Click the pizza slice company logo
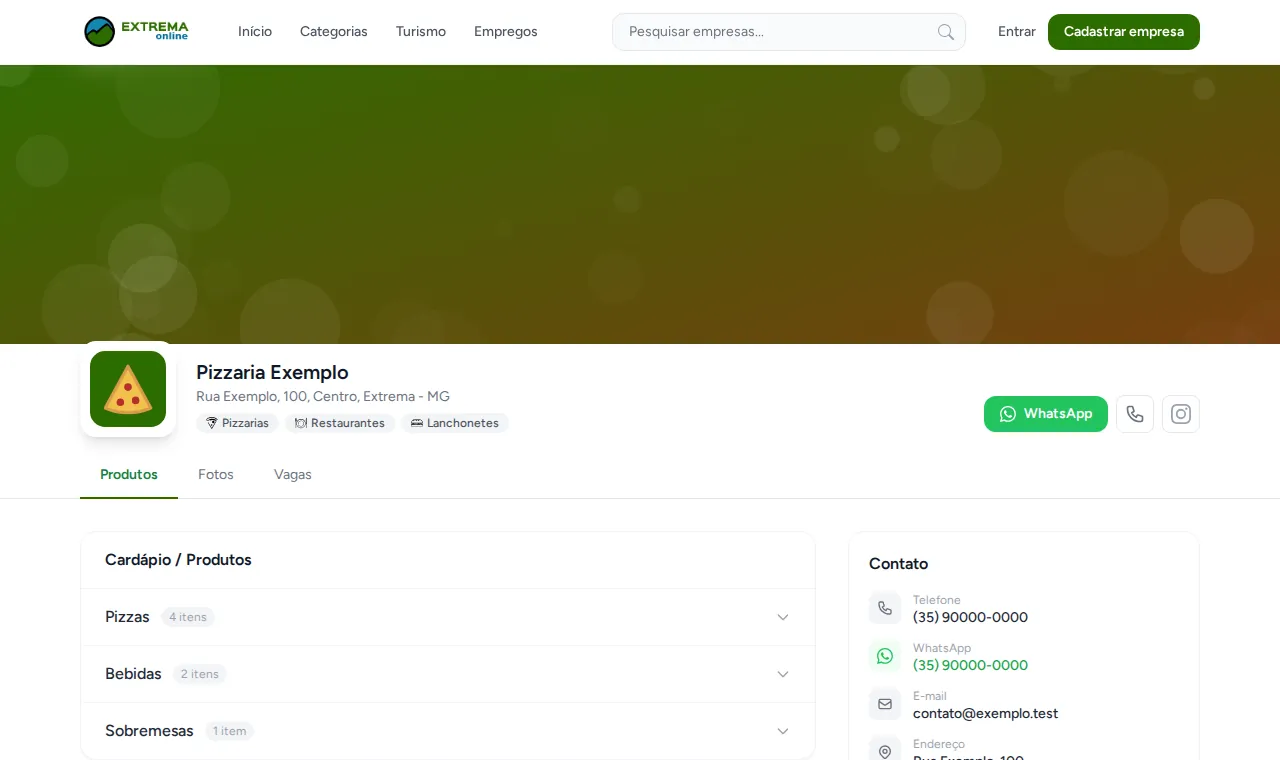Screen dimensions: 1280x760 click(x=128, y=389)
